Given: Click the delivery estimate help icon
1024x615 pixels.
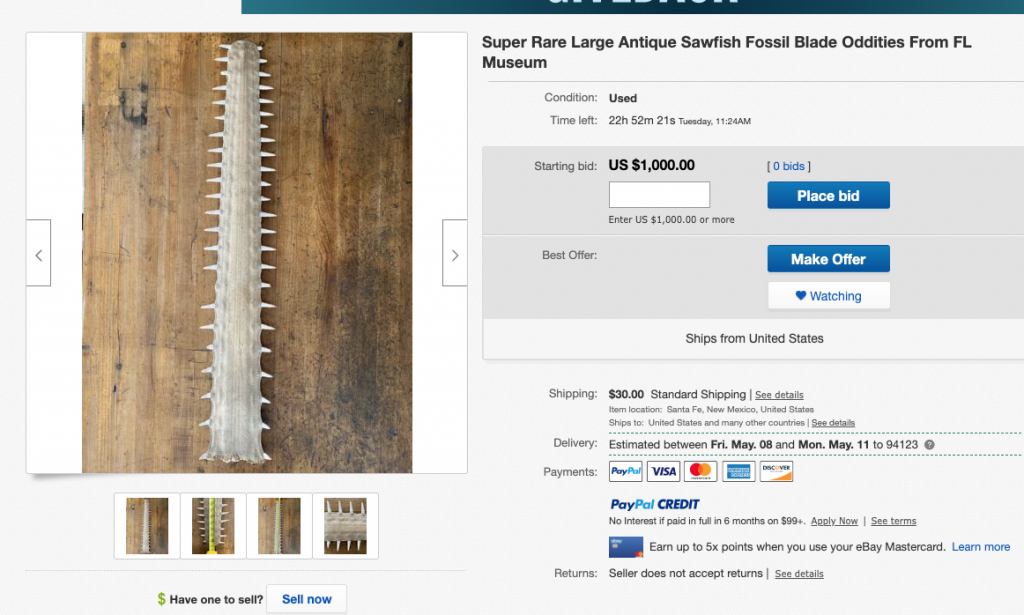Looking at the screenshot, I should point(929,444).
